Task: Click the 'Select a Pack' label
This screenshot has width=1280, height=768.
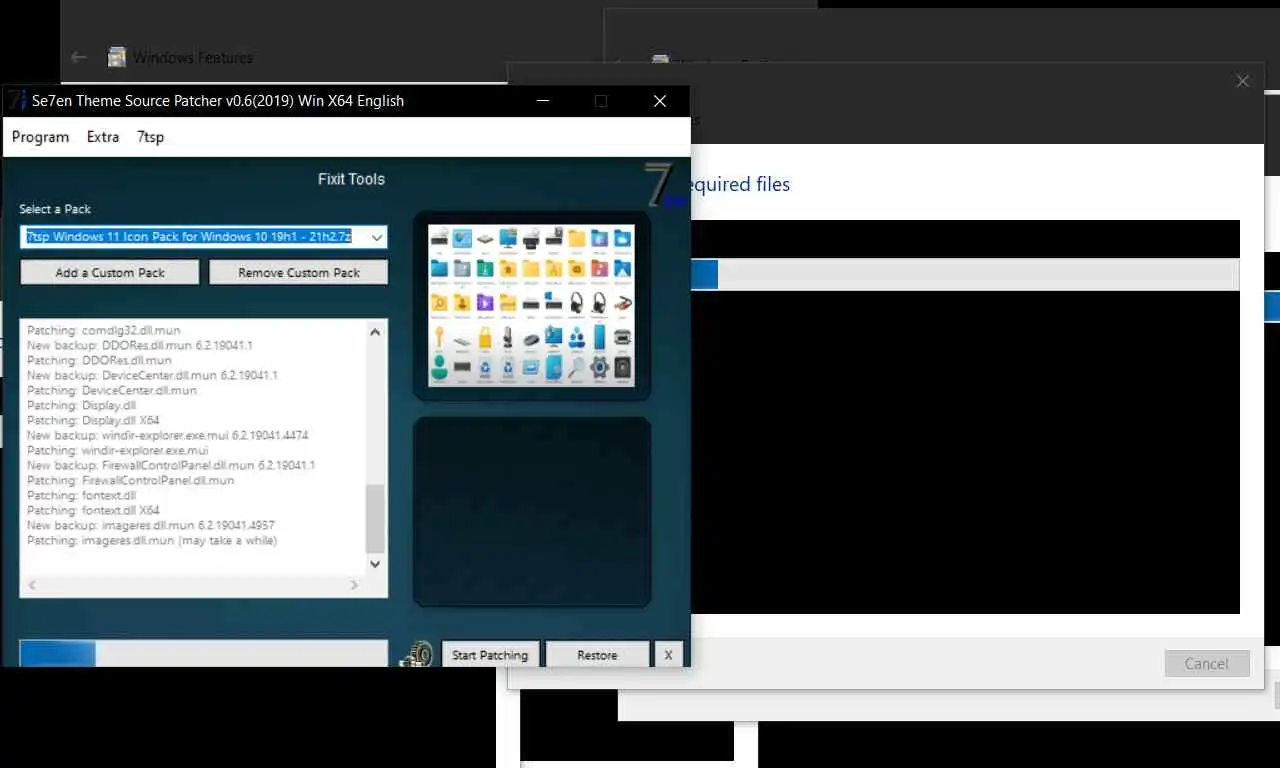Action: (55, 209)
